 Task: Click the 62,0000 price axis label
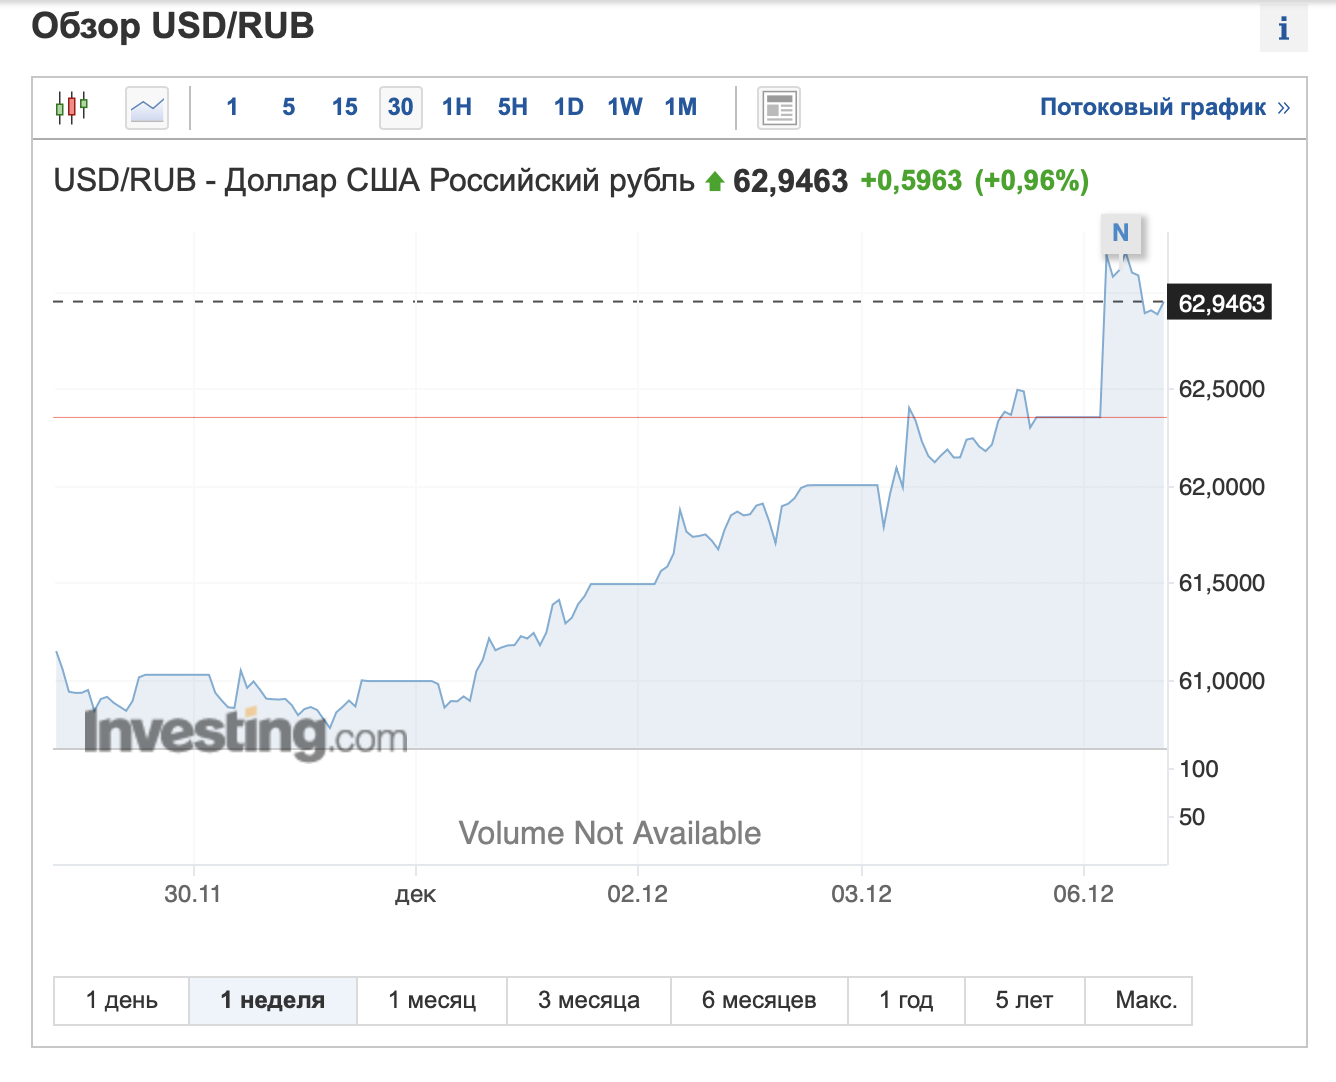[1222, 487]
